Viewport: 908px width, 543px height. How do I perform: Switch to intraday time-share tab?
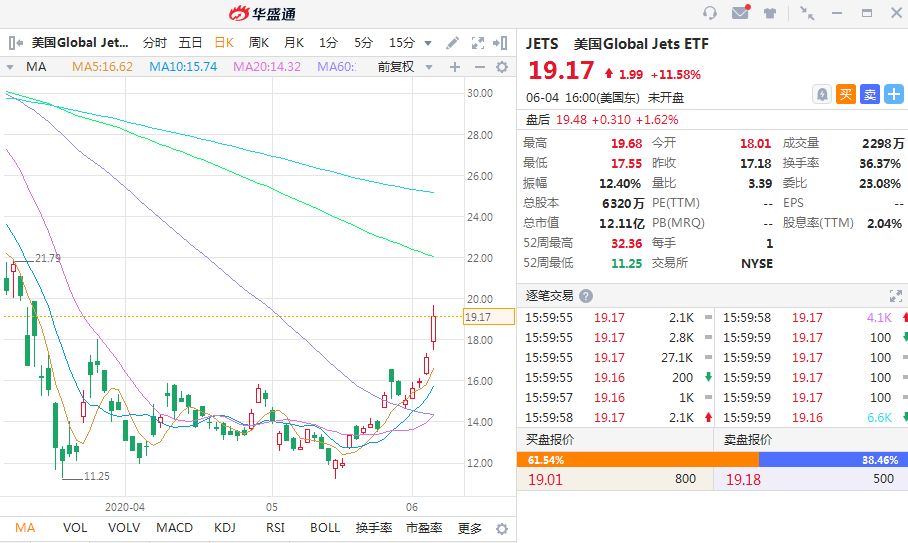[155, 43]
